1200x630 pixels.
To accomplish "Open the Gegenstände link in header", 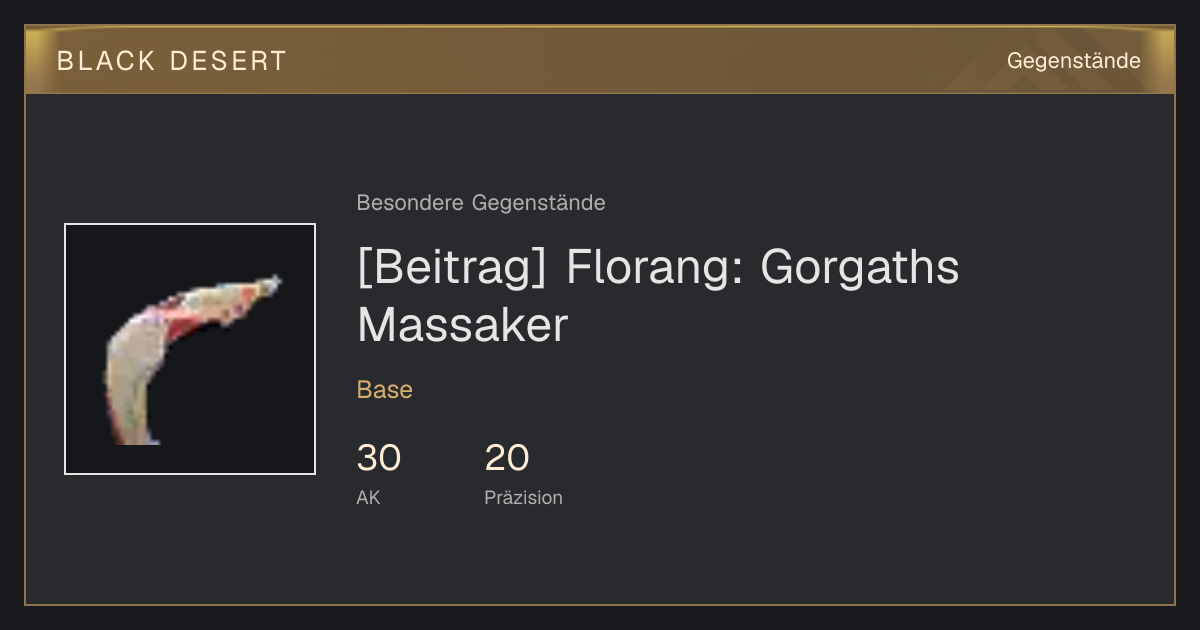I will [x=1073, y=61].
